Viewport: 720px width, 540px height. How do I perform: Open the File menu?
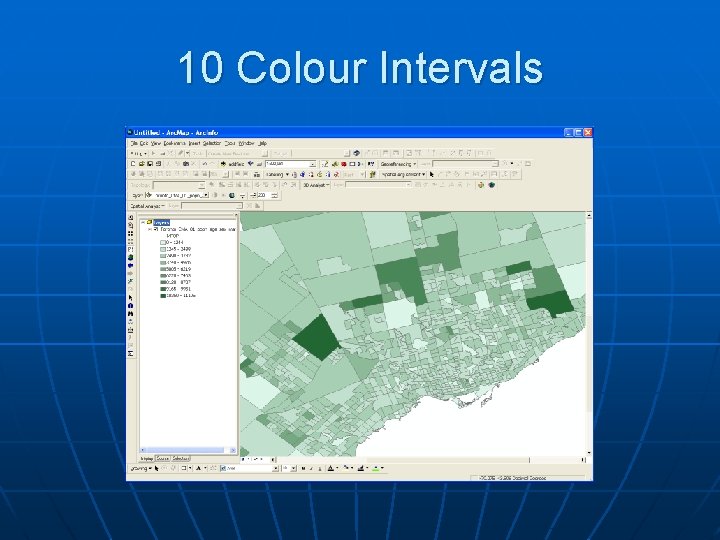point(134,143)
